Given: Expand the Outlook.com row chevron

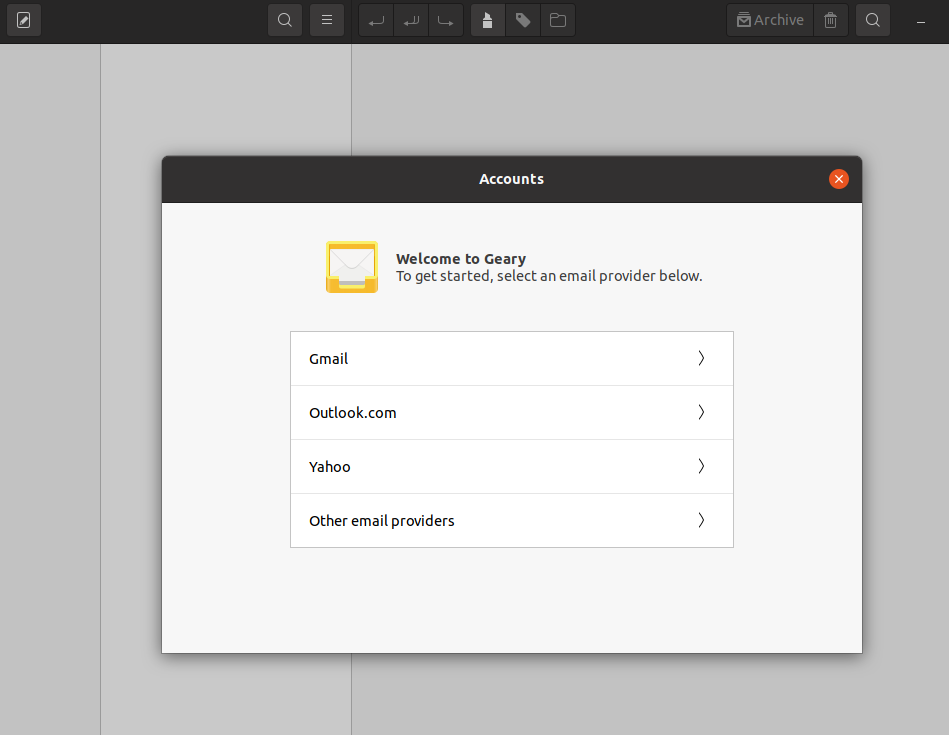Looking at the screenshot, I should (701, 413).
